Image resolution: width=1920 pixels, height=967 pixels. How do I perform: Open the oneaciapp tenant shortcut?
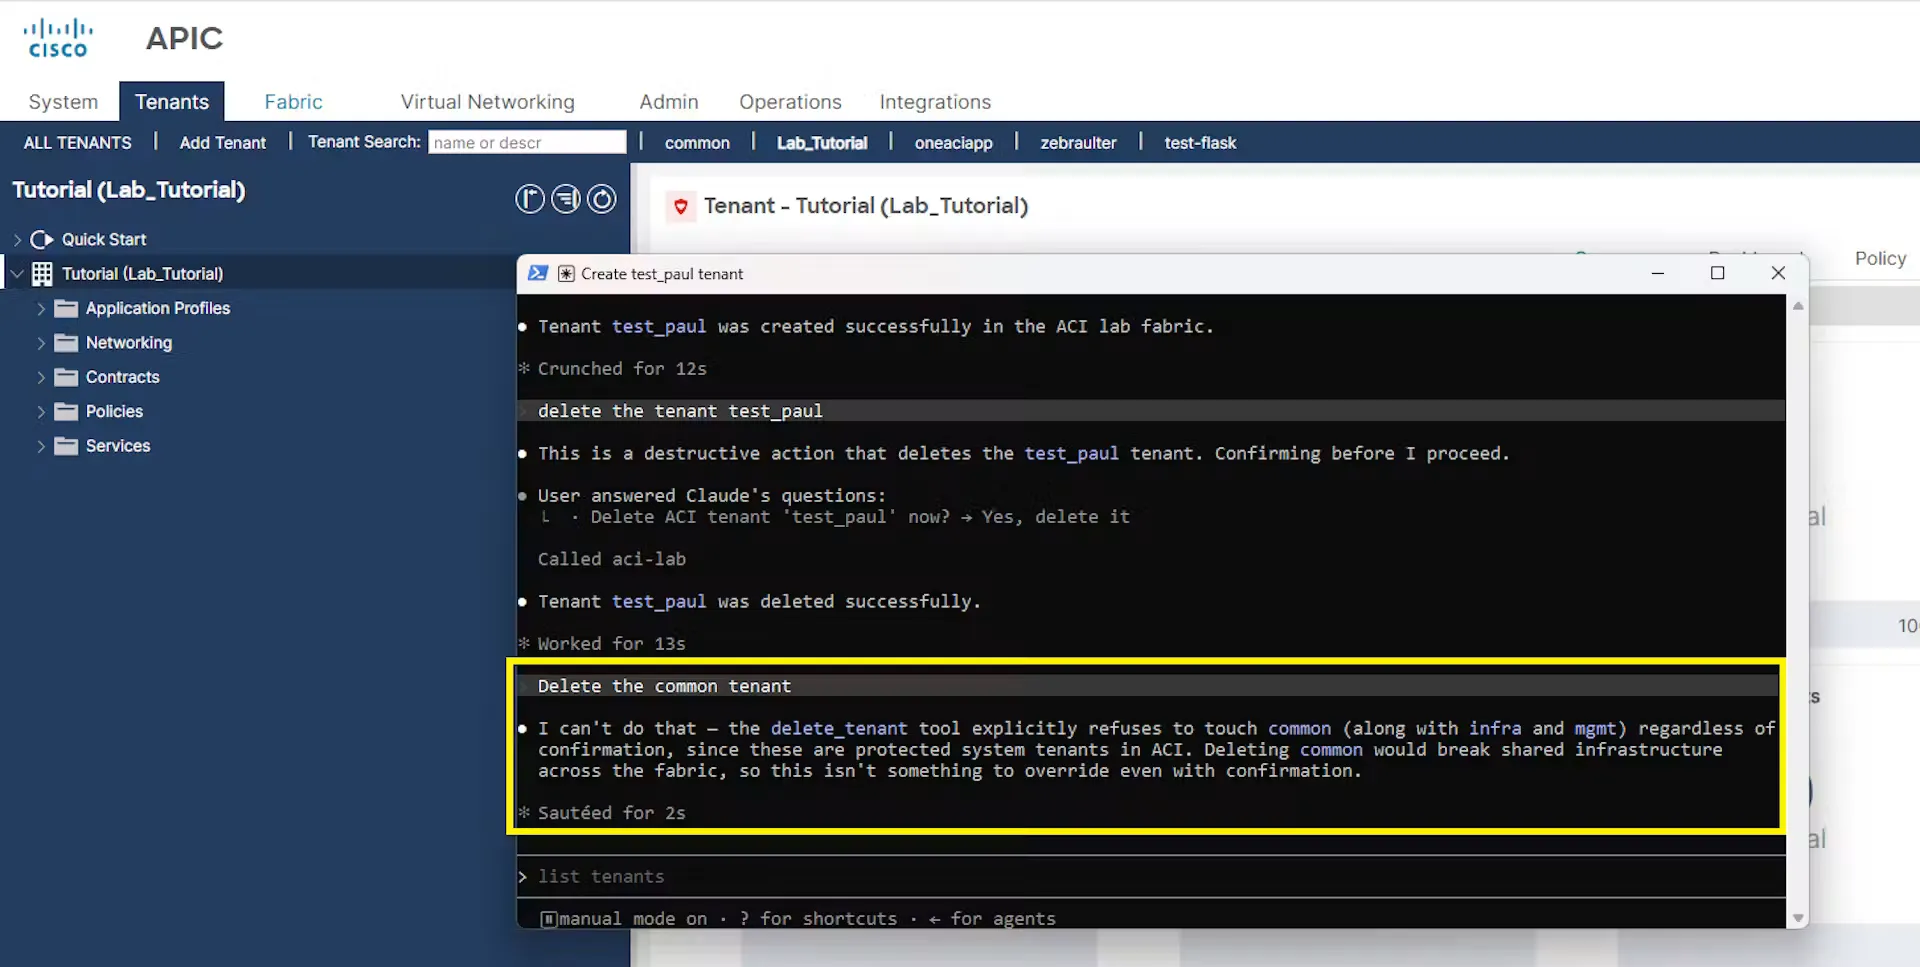[x=953, y=143]
